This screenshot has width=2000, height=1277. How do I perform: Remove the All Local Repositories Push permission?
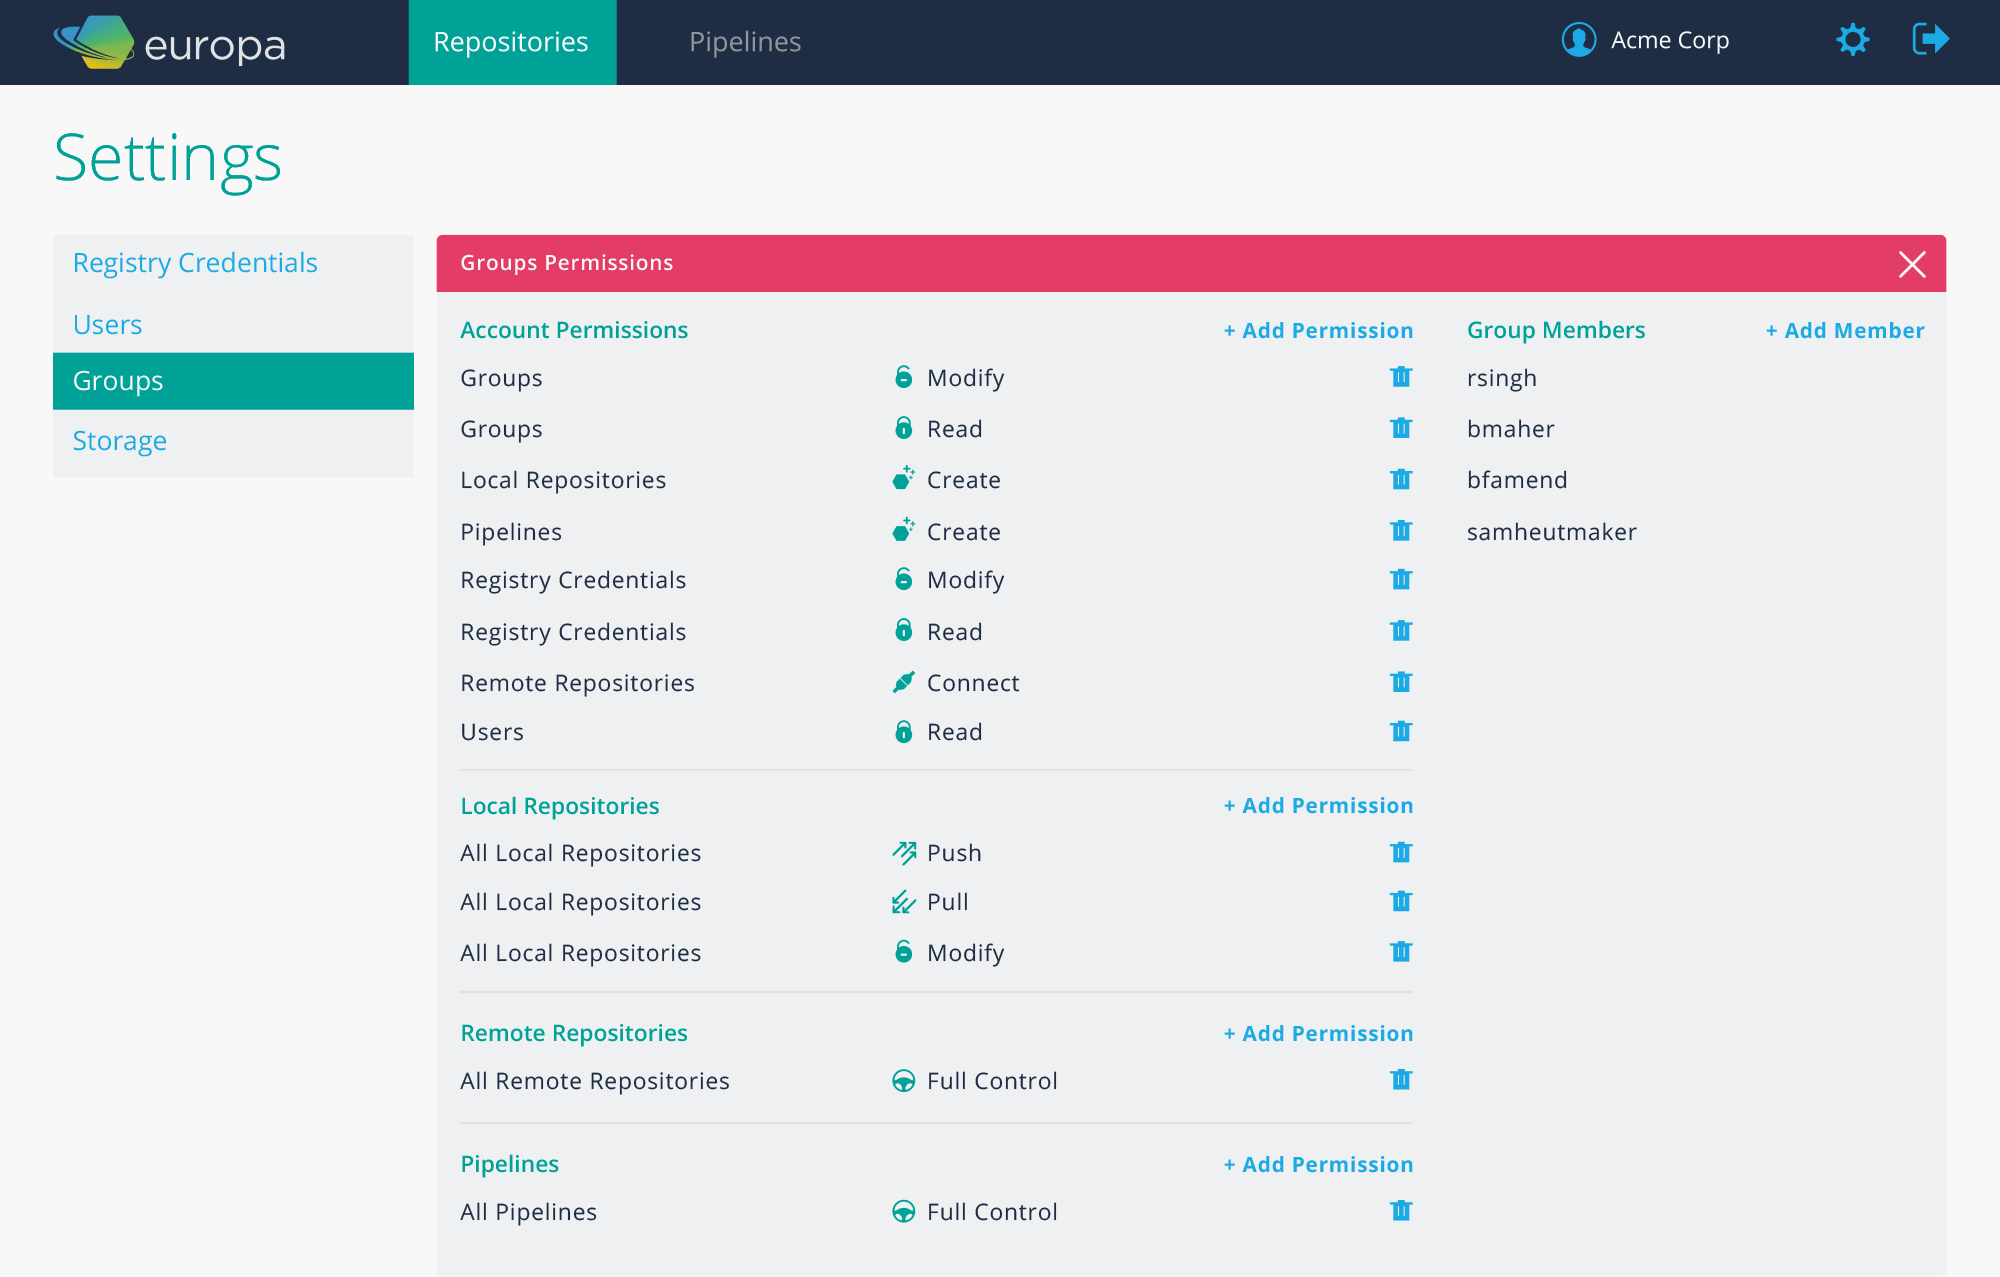1400,852
